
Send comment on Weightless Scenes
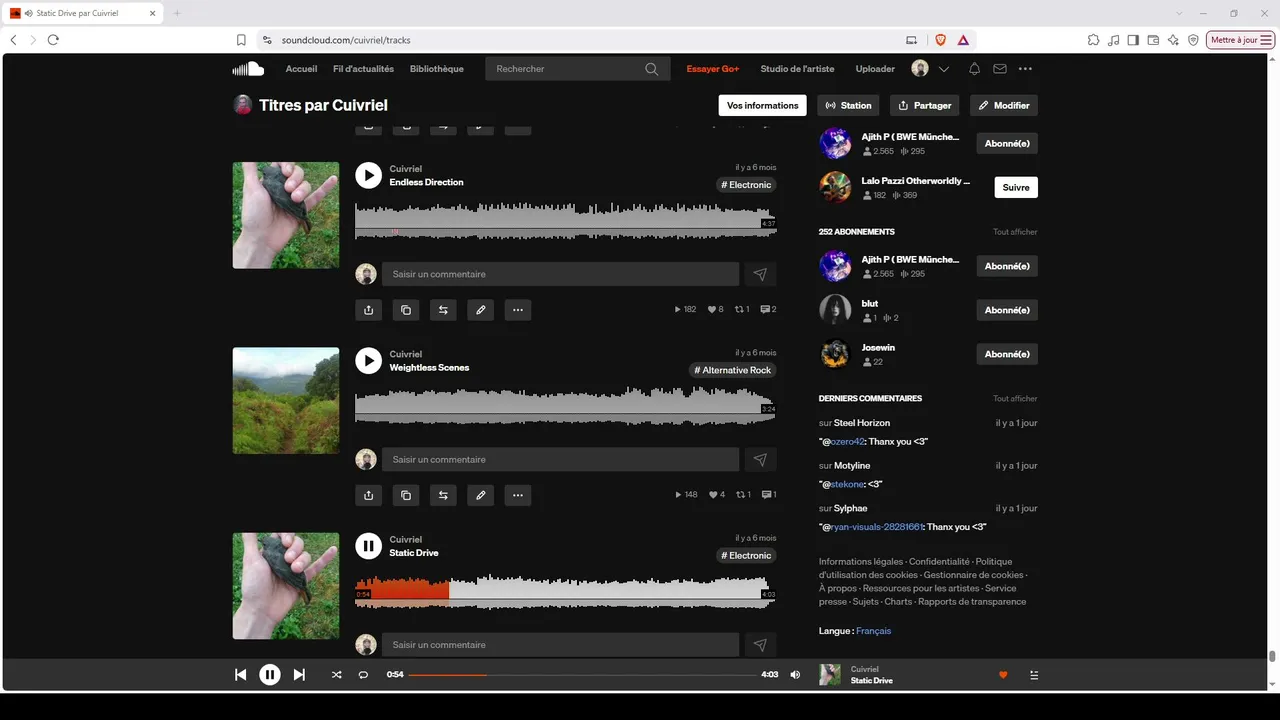click(x=760, y=460)
